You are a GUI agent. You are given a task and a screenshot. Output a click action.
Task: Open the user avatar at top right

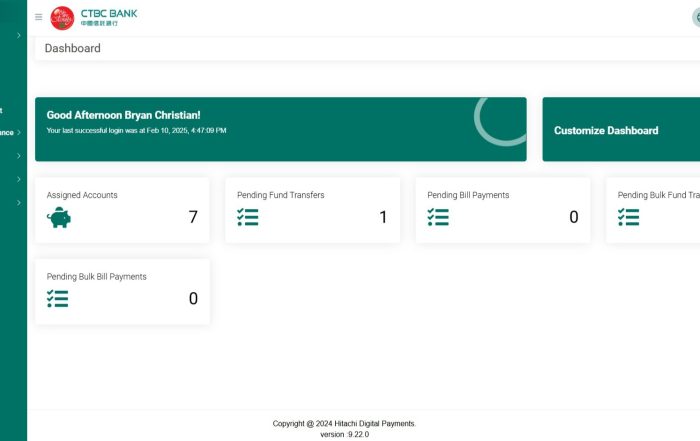point(696,17)
